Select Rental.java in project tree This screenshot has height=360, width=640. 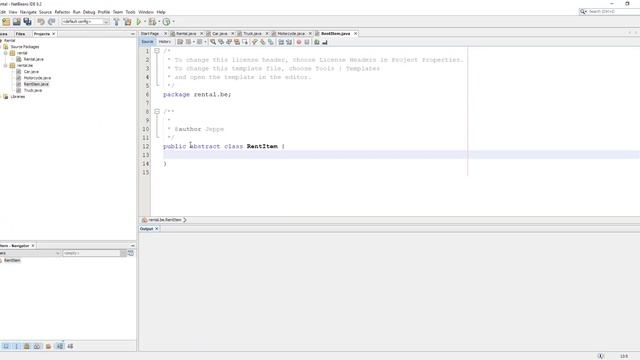click(33, 59)
